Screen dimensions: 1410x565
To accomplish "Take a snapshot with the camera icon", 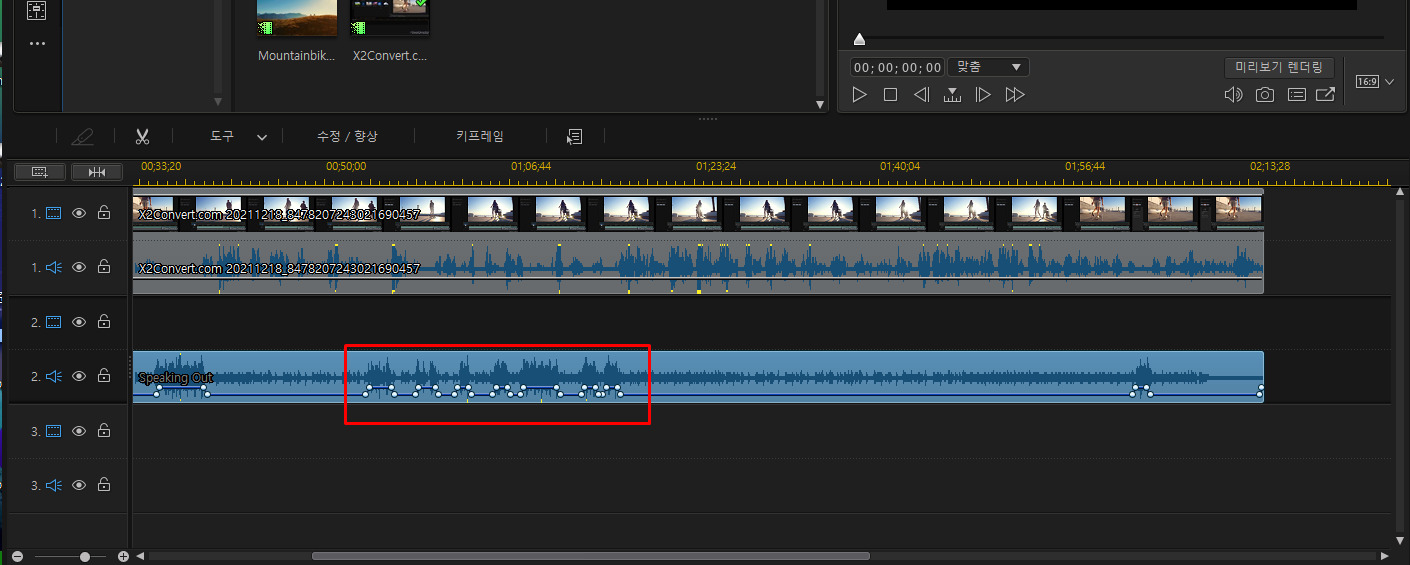I will [1265, 95].
